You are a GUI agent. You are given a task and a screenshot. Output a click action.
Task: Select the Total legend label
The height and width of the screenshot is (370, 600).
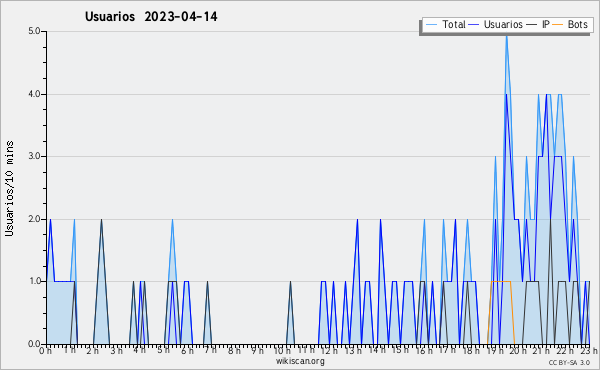pyautogui.click(x=453, y=24)
